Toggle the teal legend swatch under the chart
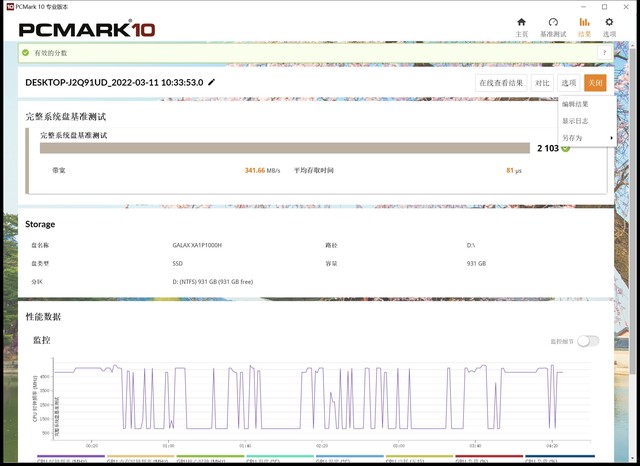This screenshot has height=466, width=640. (x=280, y=456)
